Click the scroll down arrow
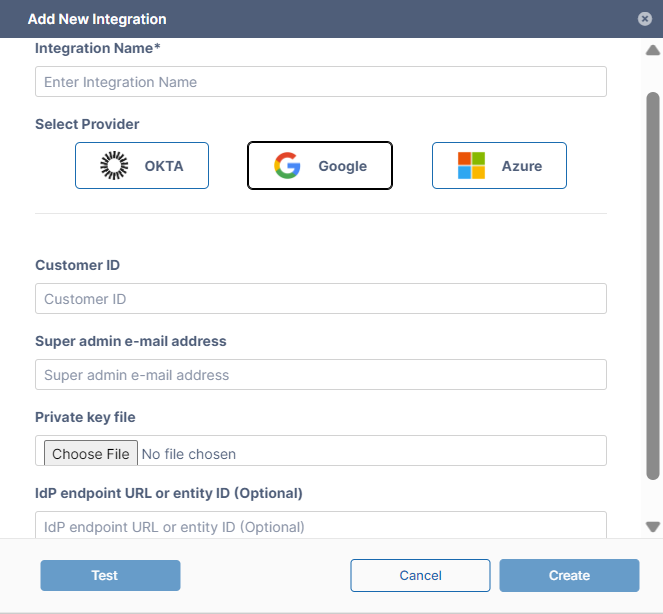Viewport: 663px width, 614px height. [653, 526]
